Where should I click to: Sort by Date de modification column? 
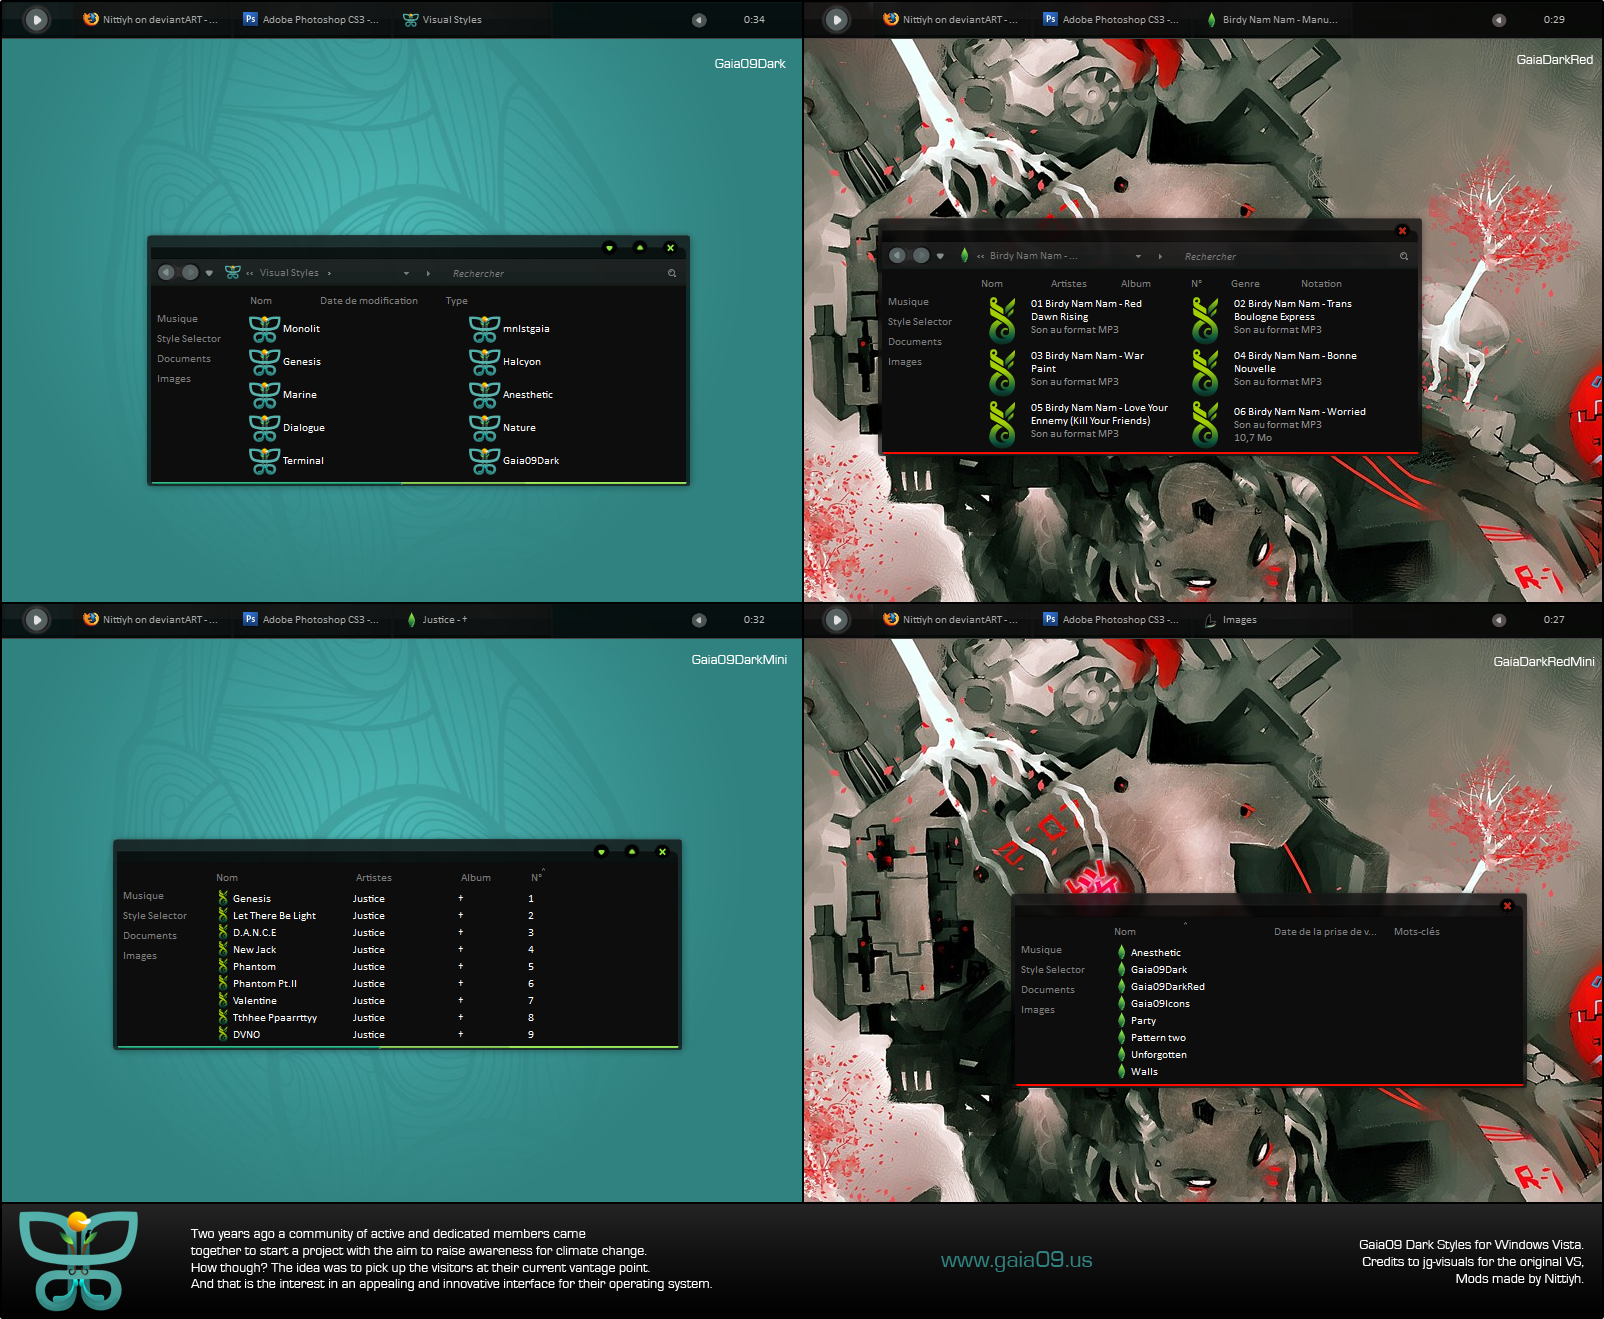pos(369,301)
